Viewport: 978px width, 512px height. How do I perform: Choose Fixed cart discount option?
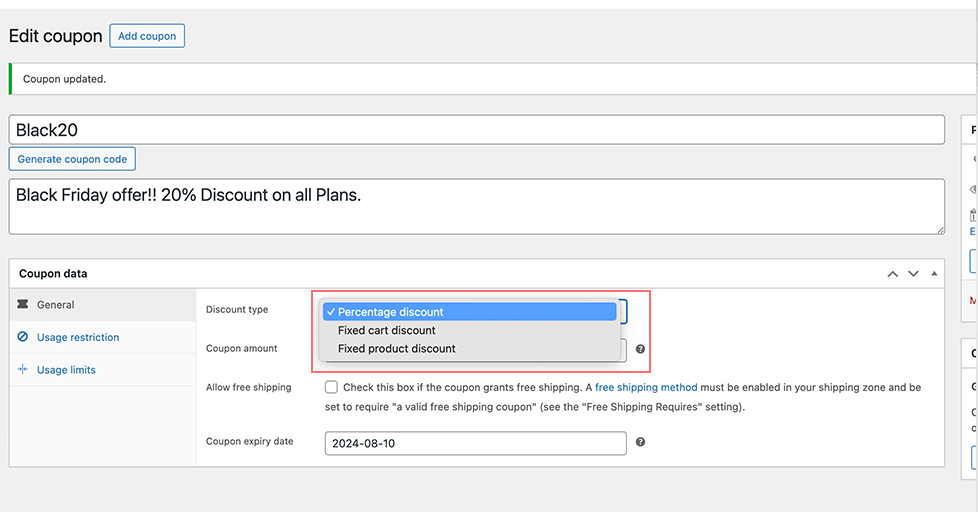[470, 331]
